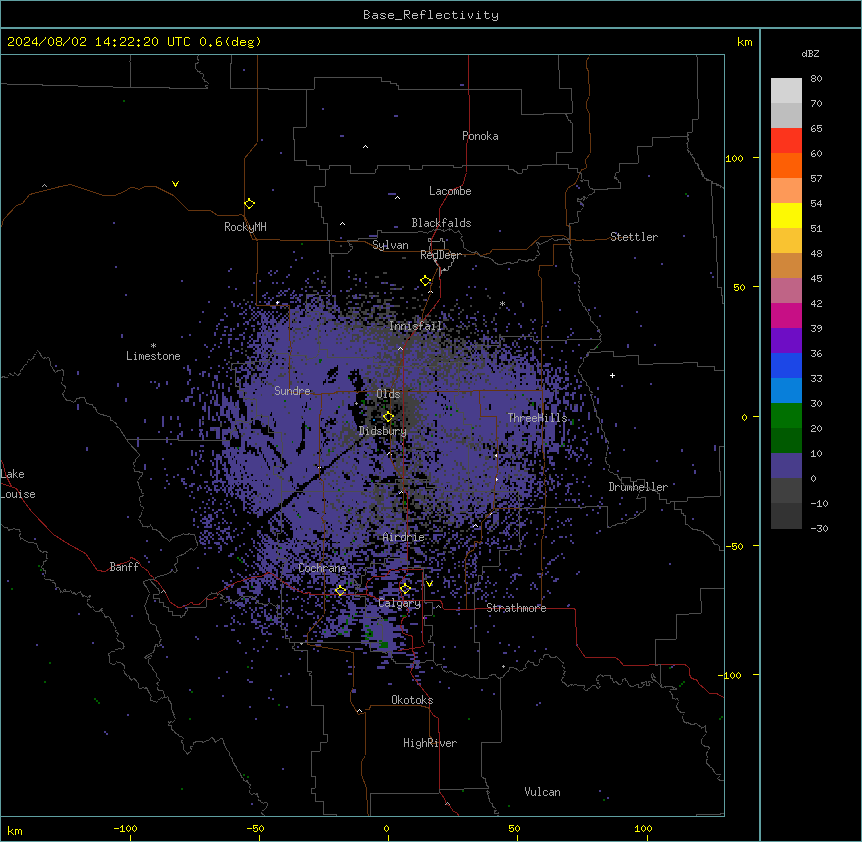Screen dimensions: 862x842
Task: Click the yellow diamond marker below Cochrane
Action: coord(340,591)
